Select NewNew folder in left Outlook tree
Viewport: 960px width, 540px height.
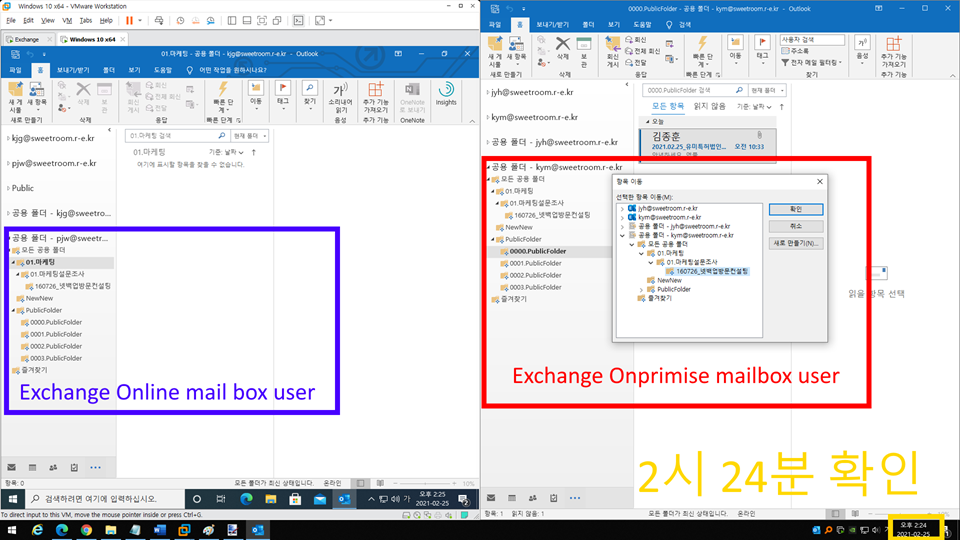[x=39, y=299]
